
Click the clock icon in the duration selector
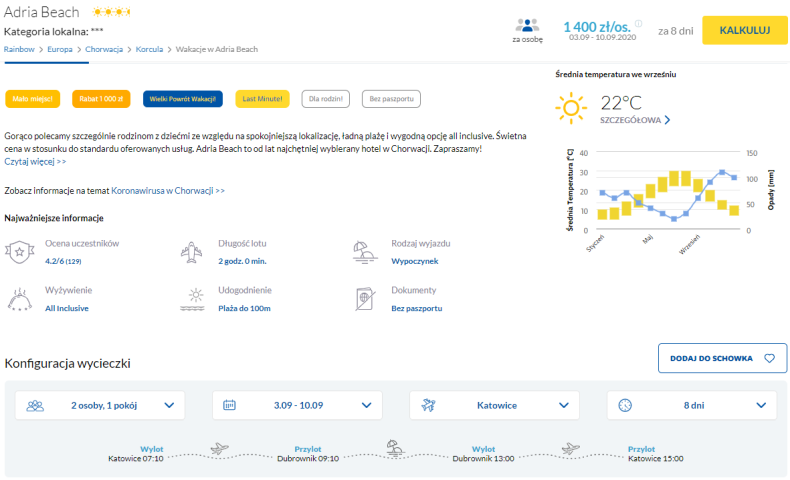[625, 405]
